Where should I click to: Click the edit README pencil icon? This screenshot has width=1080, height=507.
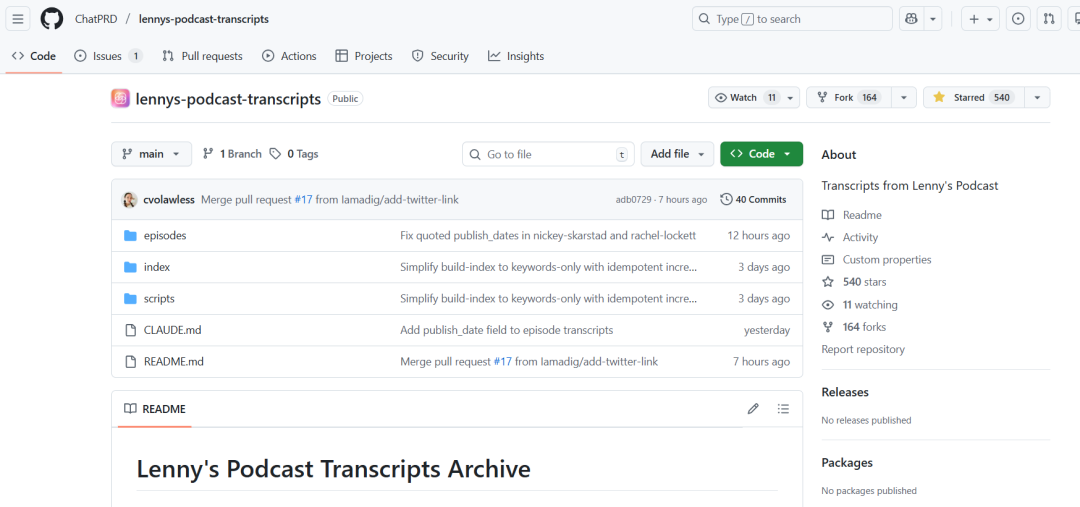753,409
